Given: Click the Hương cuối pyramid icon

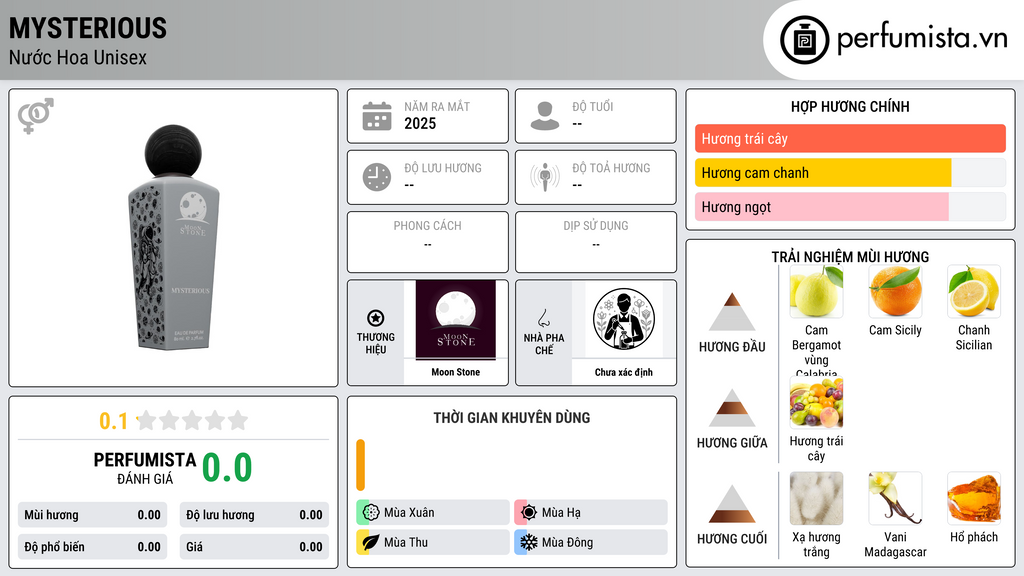Looking at the screenshot, I should coord(732,504).
